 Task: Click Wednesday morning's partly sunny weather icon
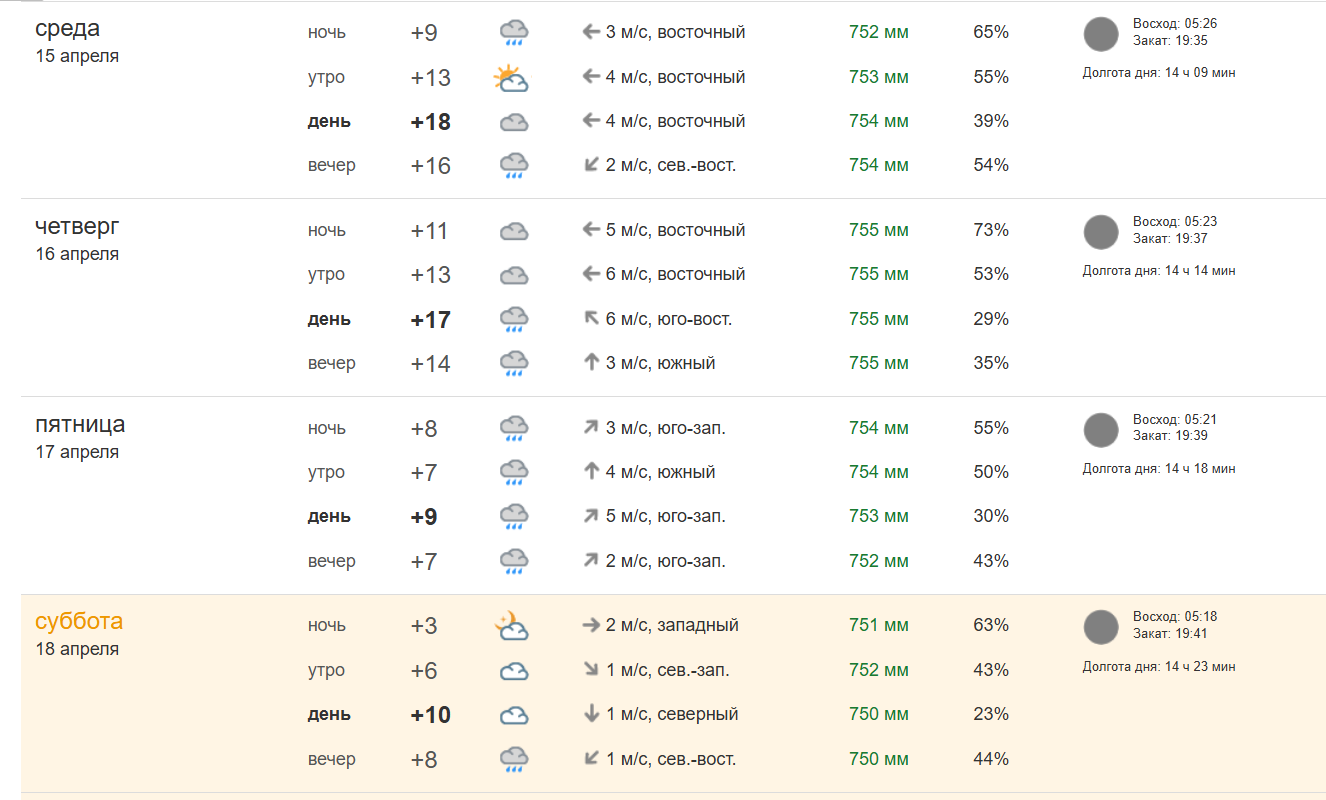pyautogui.click(x=511, y=78)
